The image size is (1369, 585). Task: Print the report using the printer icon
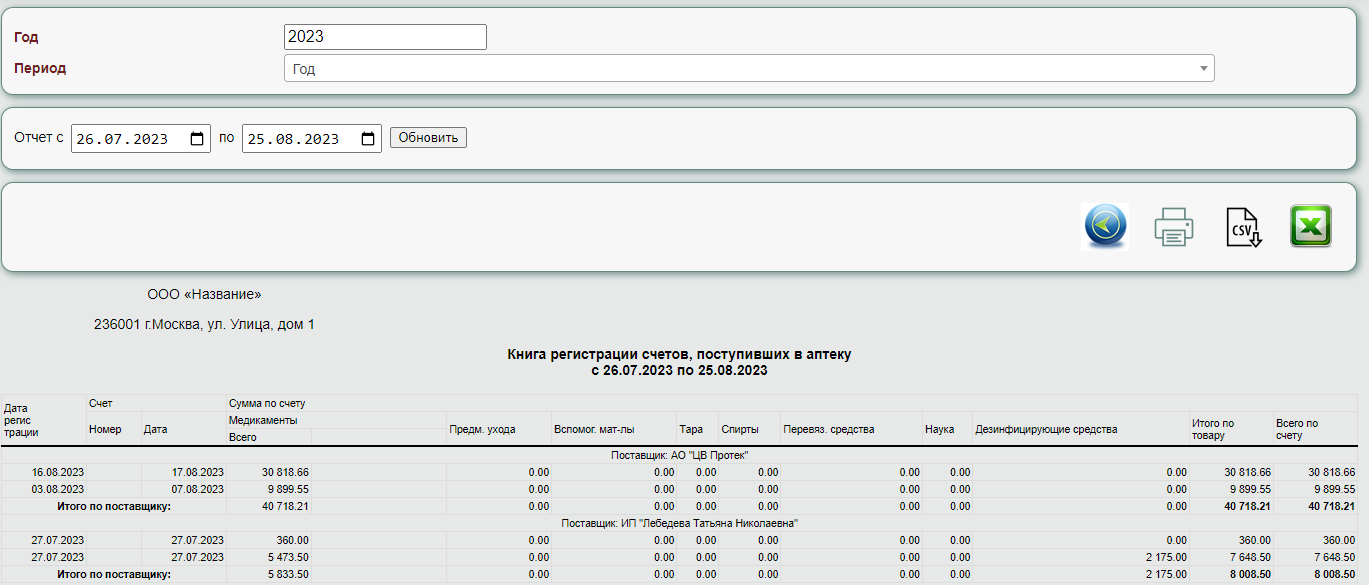(x=1174, y=226)
